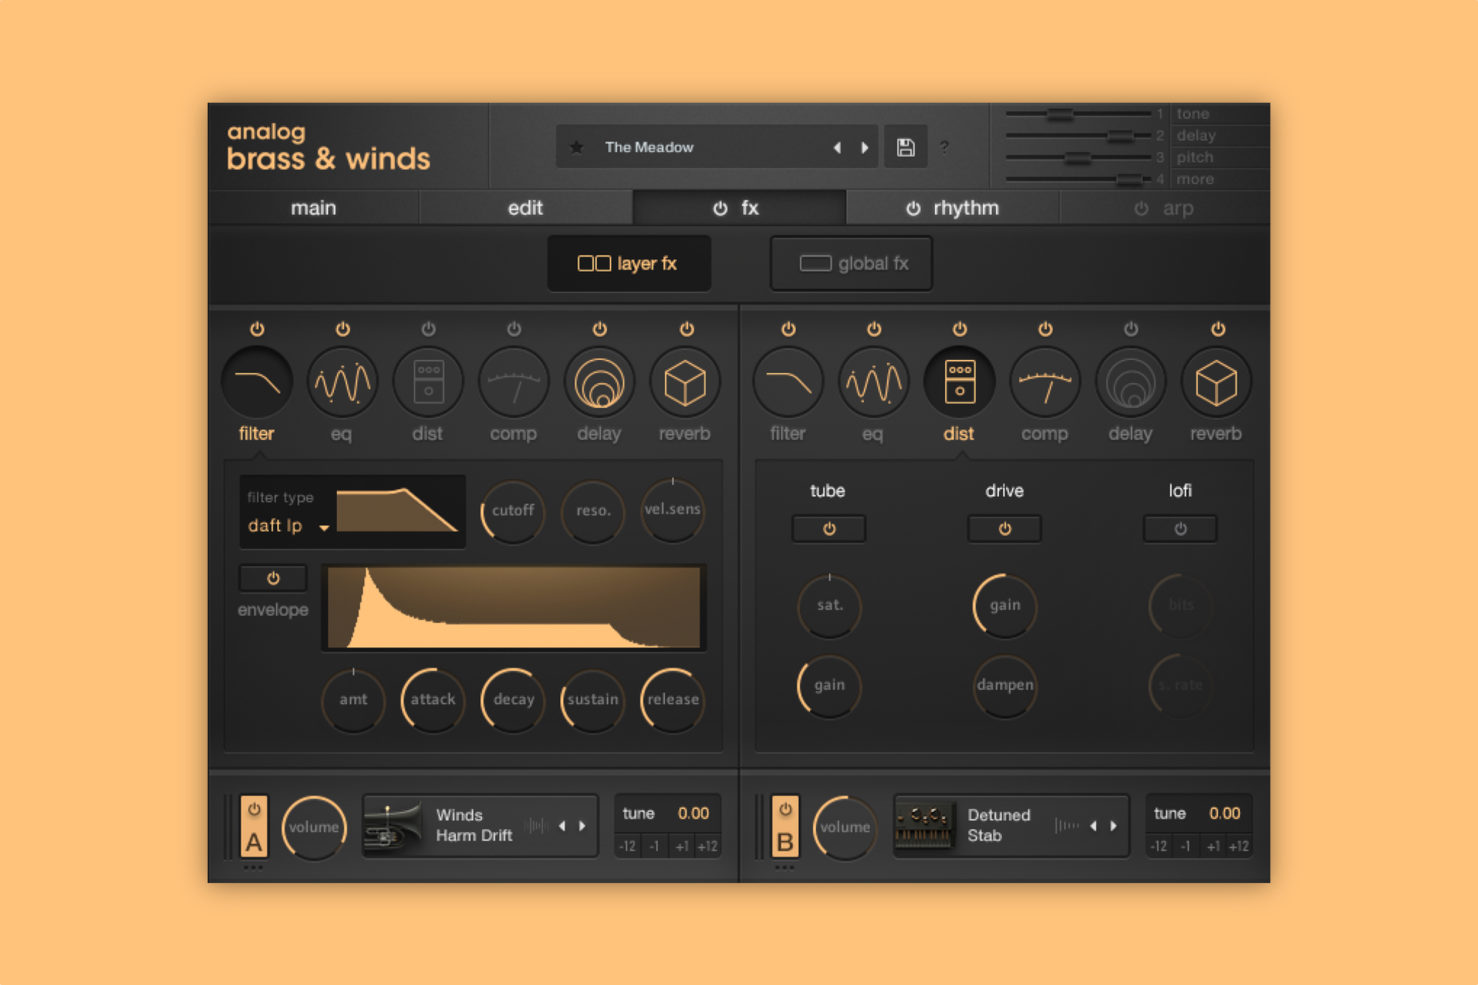
Task: Open the eq effect on layer A
Action: 342,381
